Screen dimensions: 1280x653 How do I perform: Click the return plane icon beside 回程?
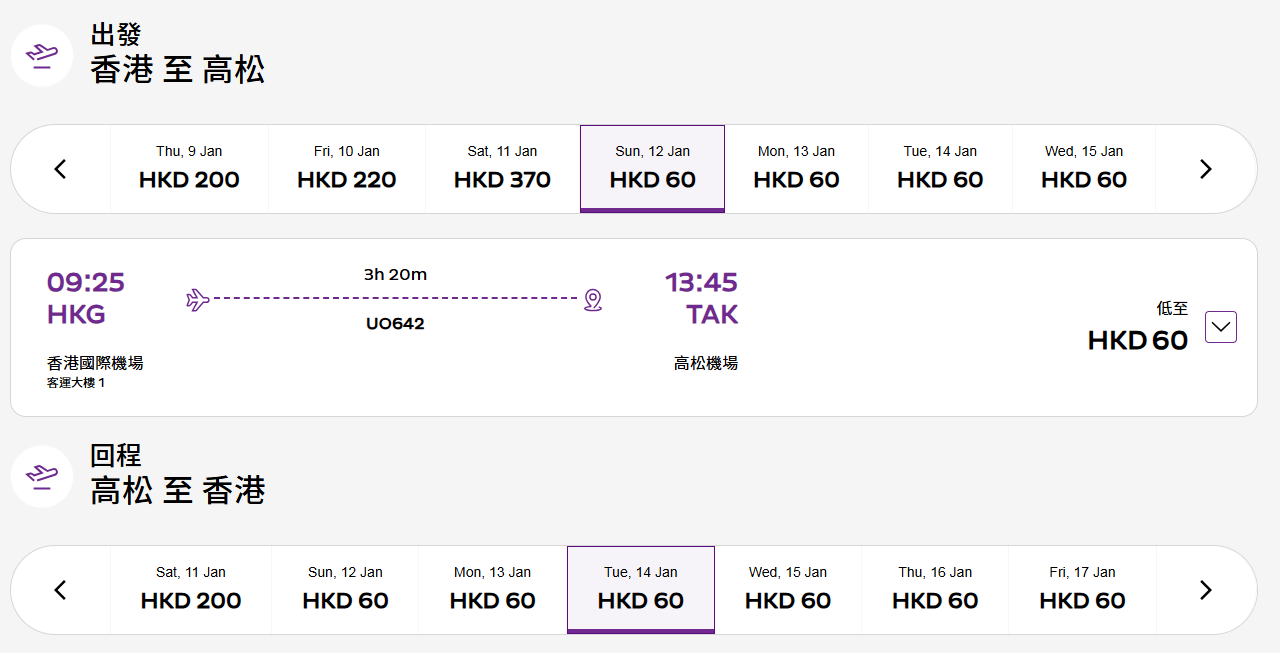pos(42,476)
